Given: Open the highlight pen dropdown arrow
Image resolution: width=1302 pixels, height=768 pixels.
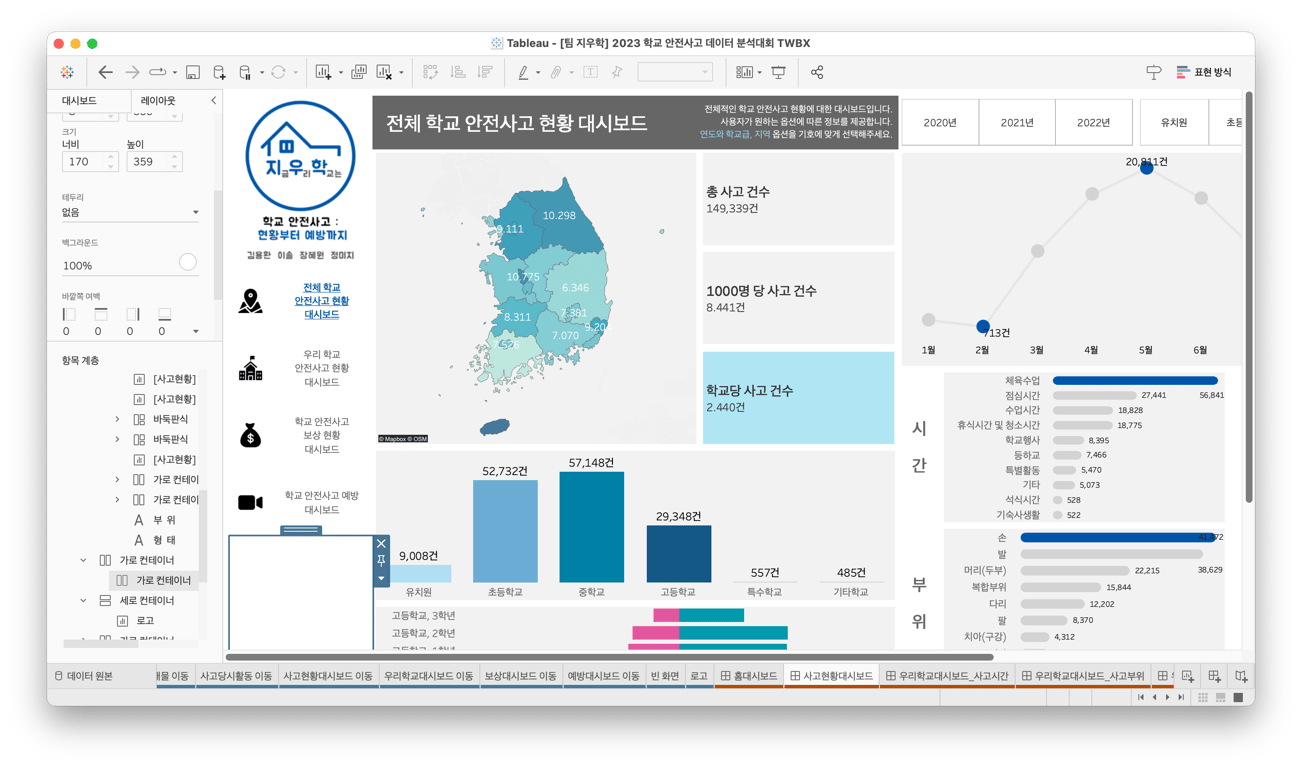Looking at the screenshot, I should point(538,73).
